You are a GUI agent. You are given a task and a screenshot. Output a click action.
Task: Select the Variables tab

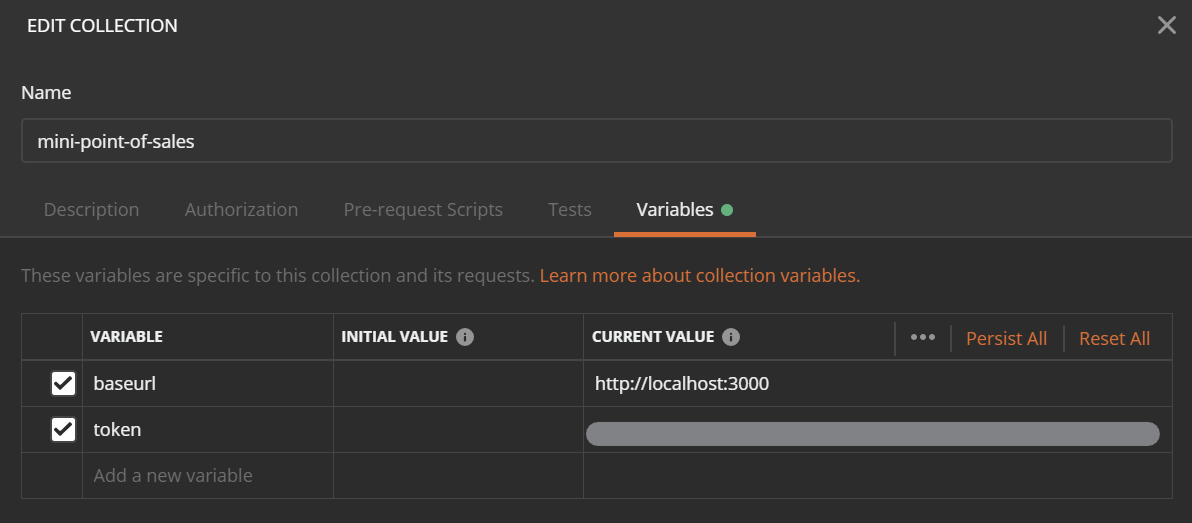pos(675,210)
